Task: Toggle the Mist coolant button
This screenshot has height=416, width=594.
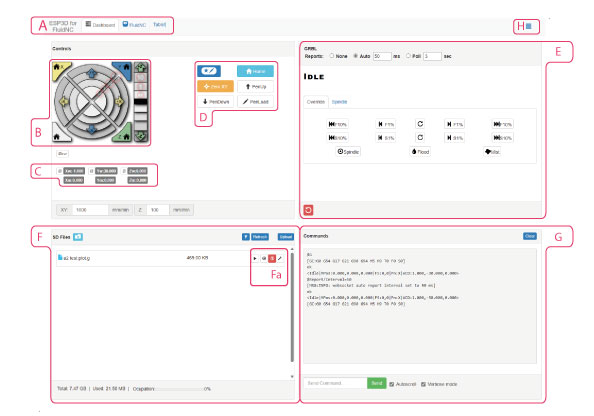Action: tap(492, 152)
